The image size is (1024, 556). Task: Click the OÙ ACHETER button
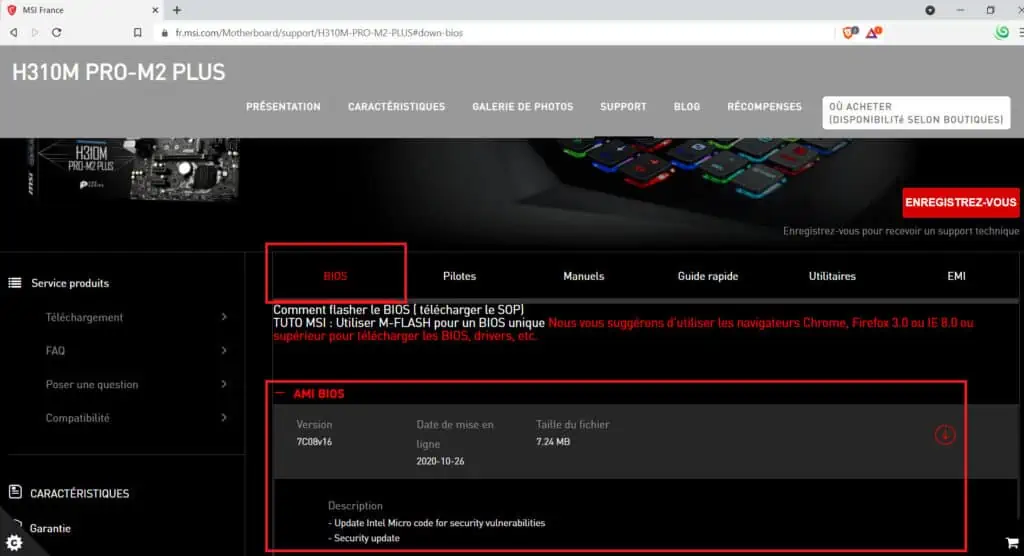(x=916, y=113)
